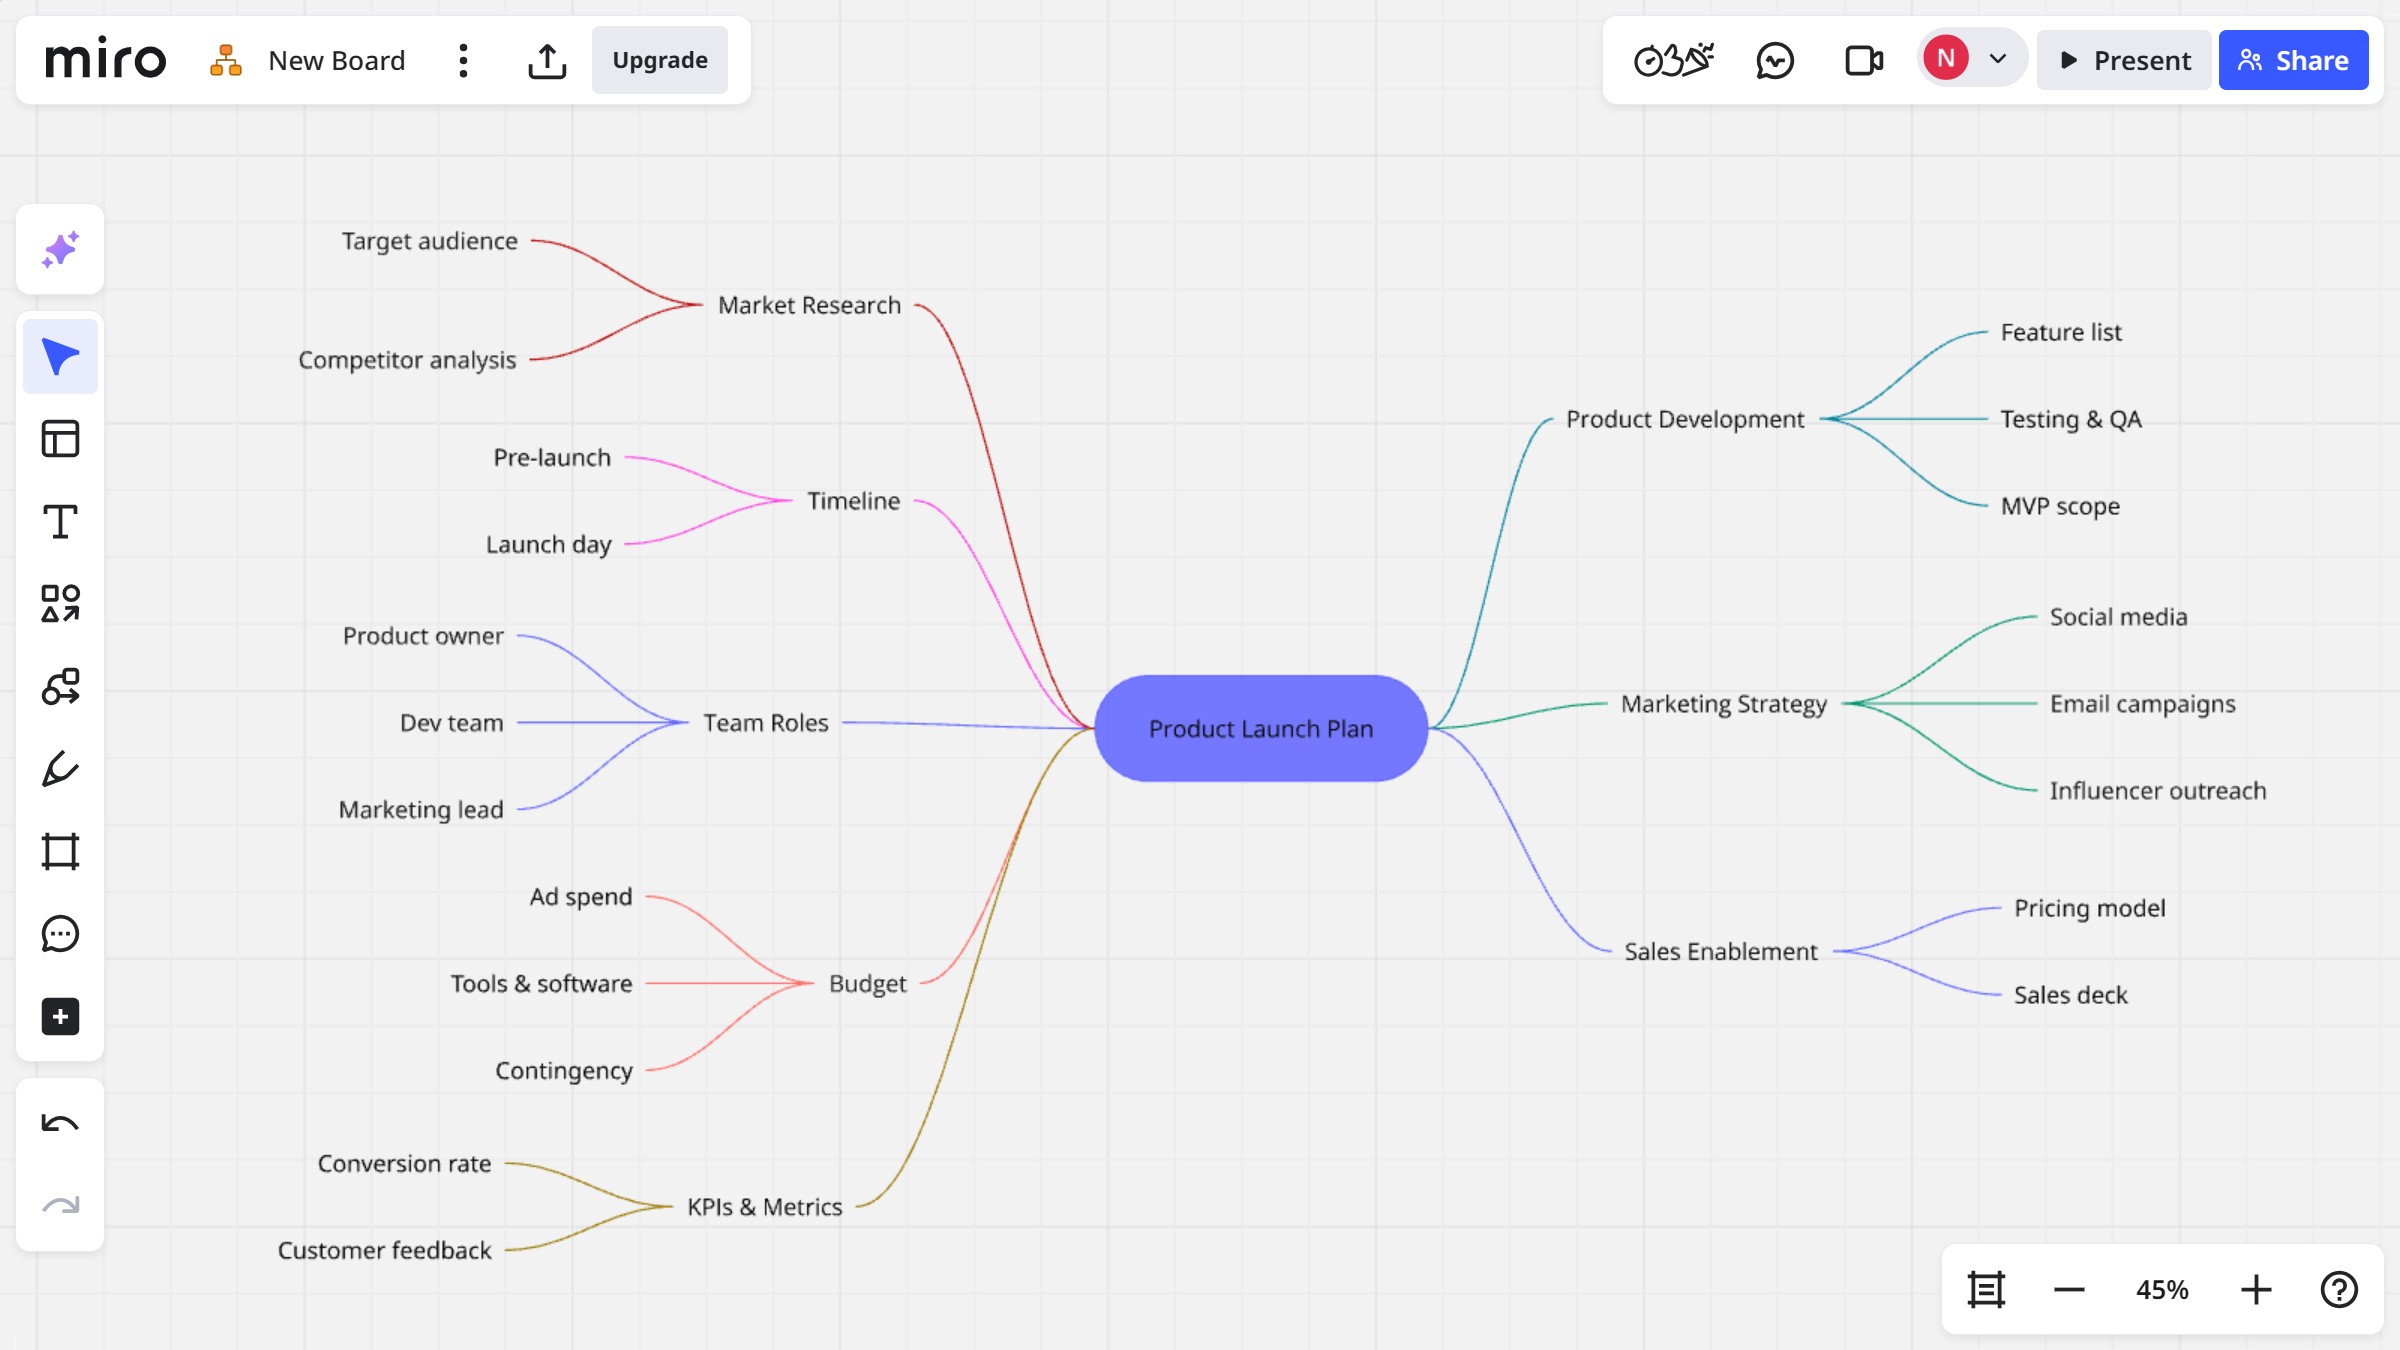This screenshot has height=1350, width=2400.
Task: Select the Pen drawing tool
Action: (60, 769)
